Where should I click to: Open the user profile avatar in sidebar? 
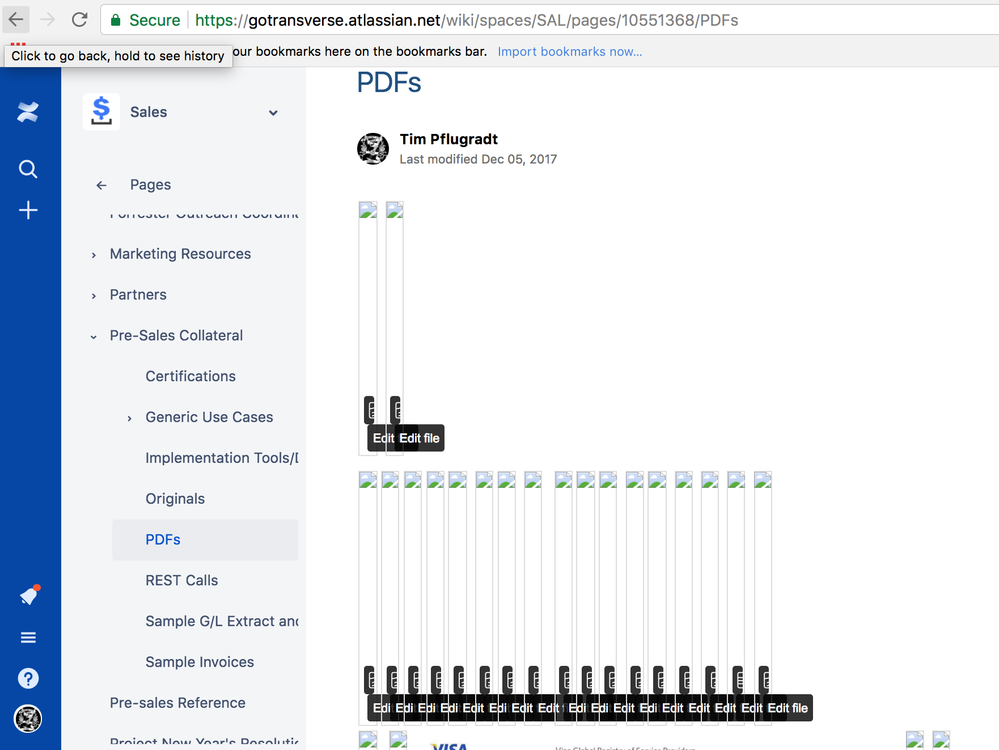pyautogui.click(x=28, y=719)
